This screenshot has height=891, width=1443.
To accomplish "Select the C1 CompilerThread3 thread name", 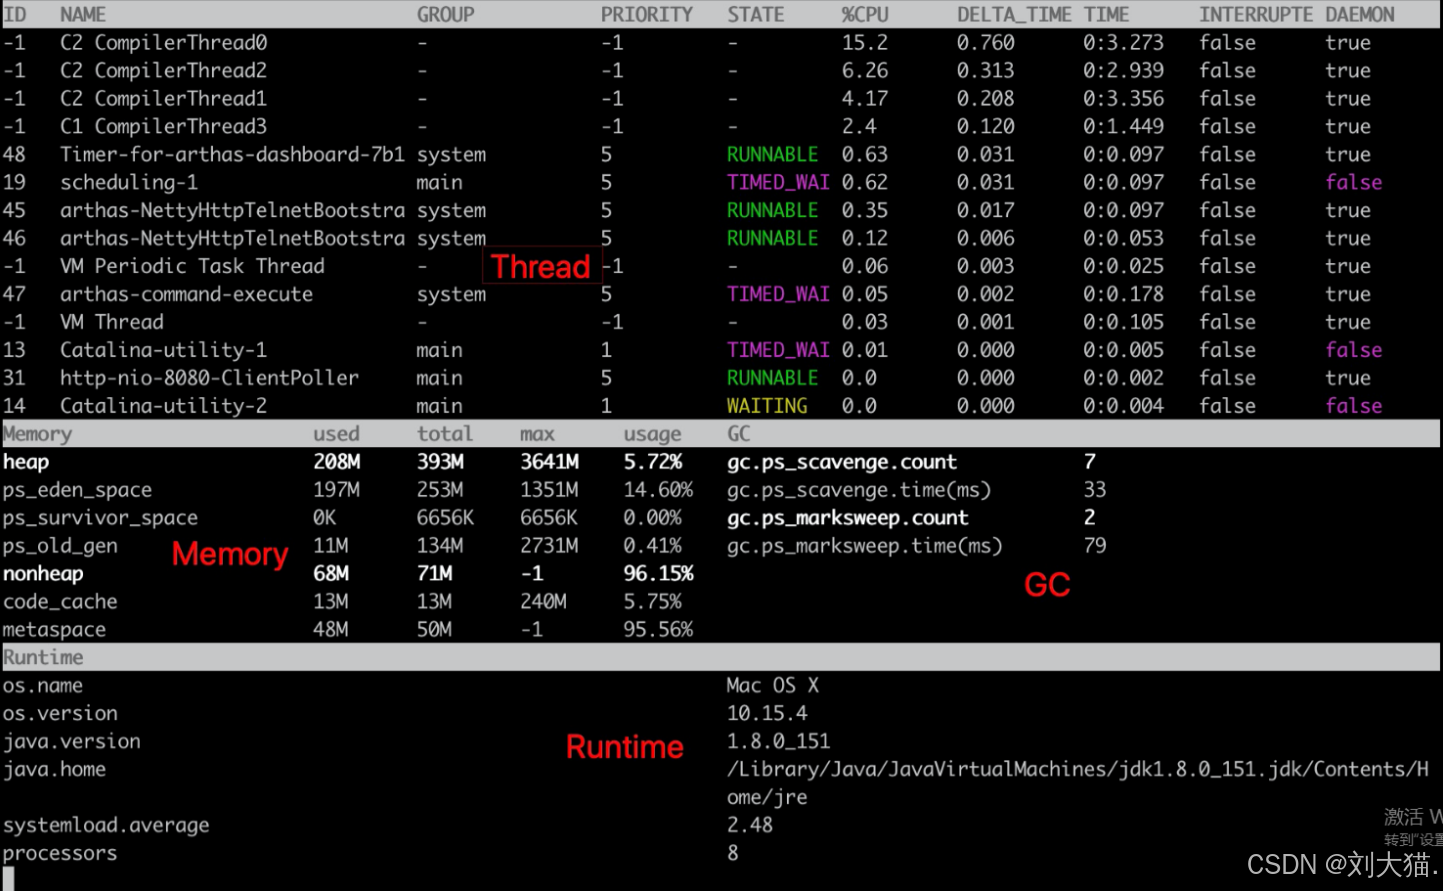I will pyautogui.click(x=164, y=127).
